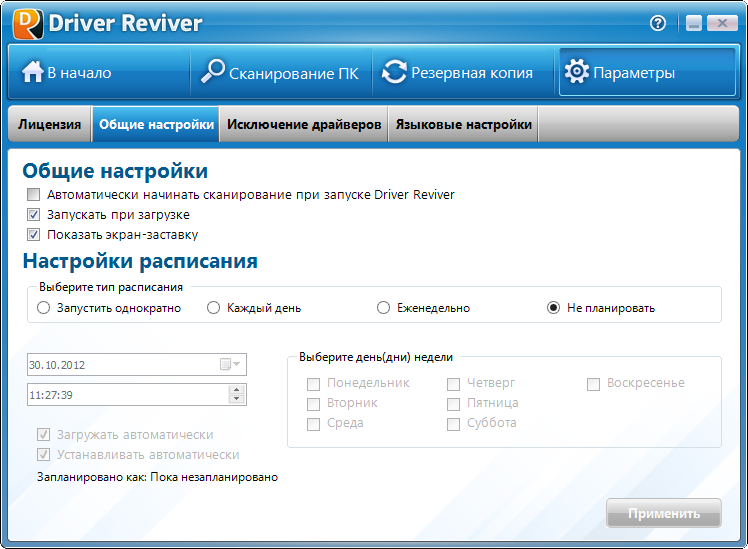Open the Сканирование ПК section

point(281,72)
